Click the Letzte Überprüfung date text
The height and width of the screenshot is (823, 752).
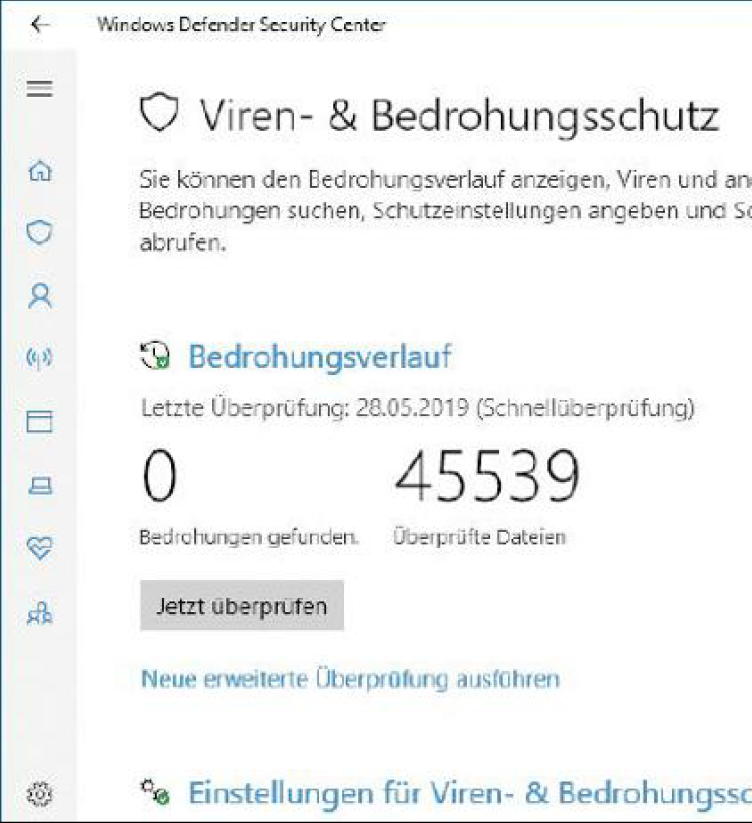(x=418, y=408)
